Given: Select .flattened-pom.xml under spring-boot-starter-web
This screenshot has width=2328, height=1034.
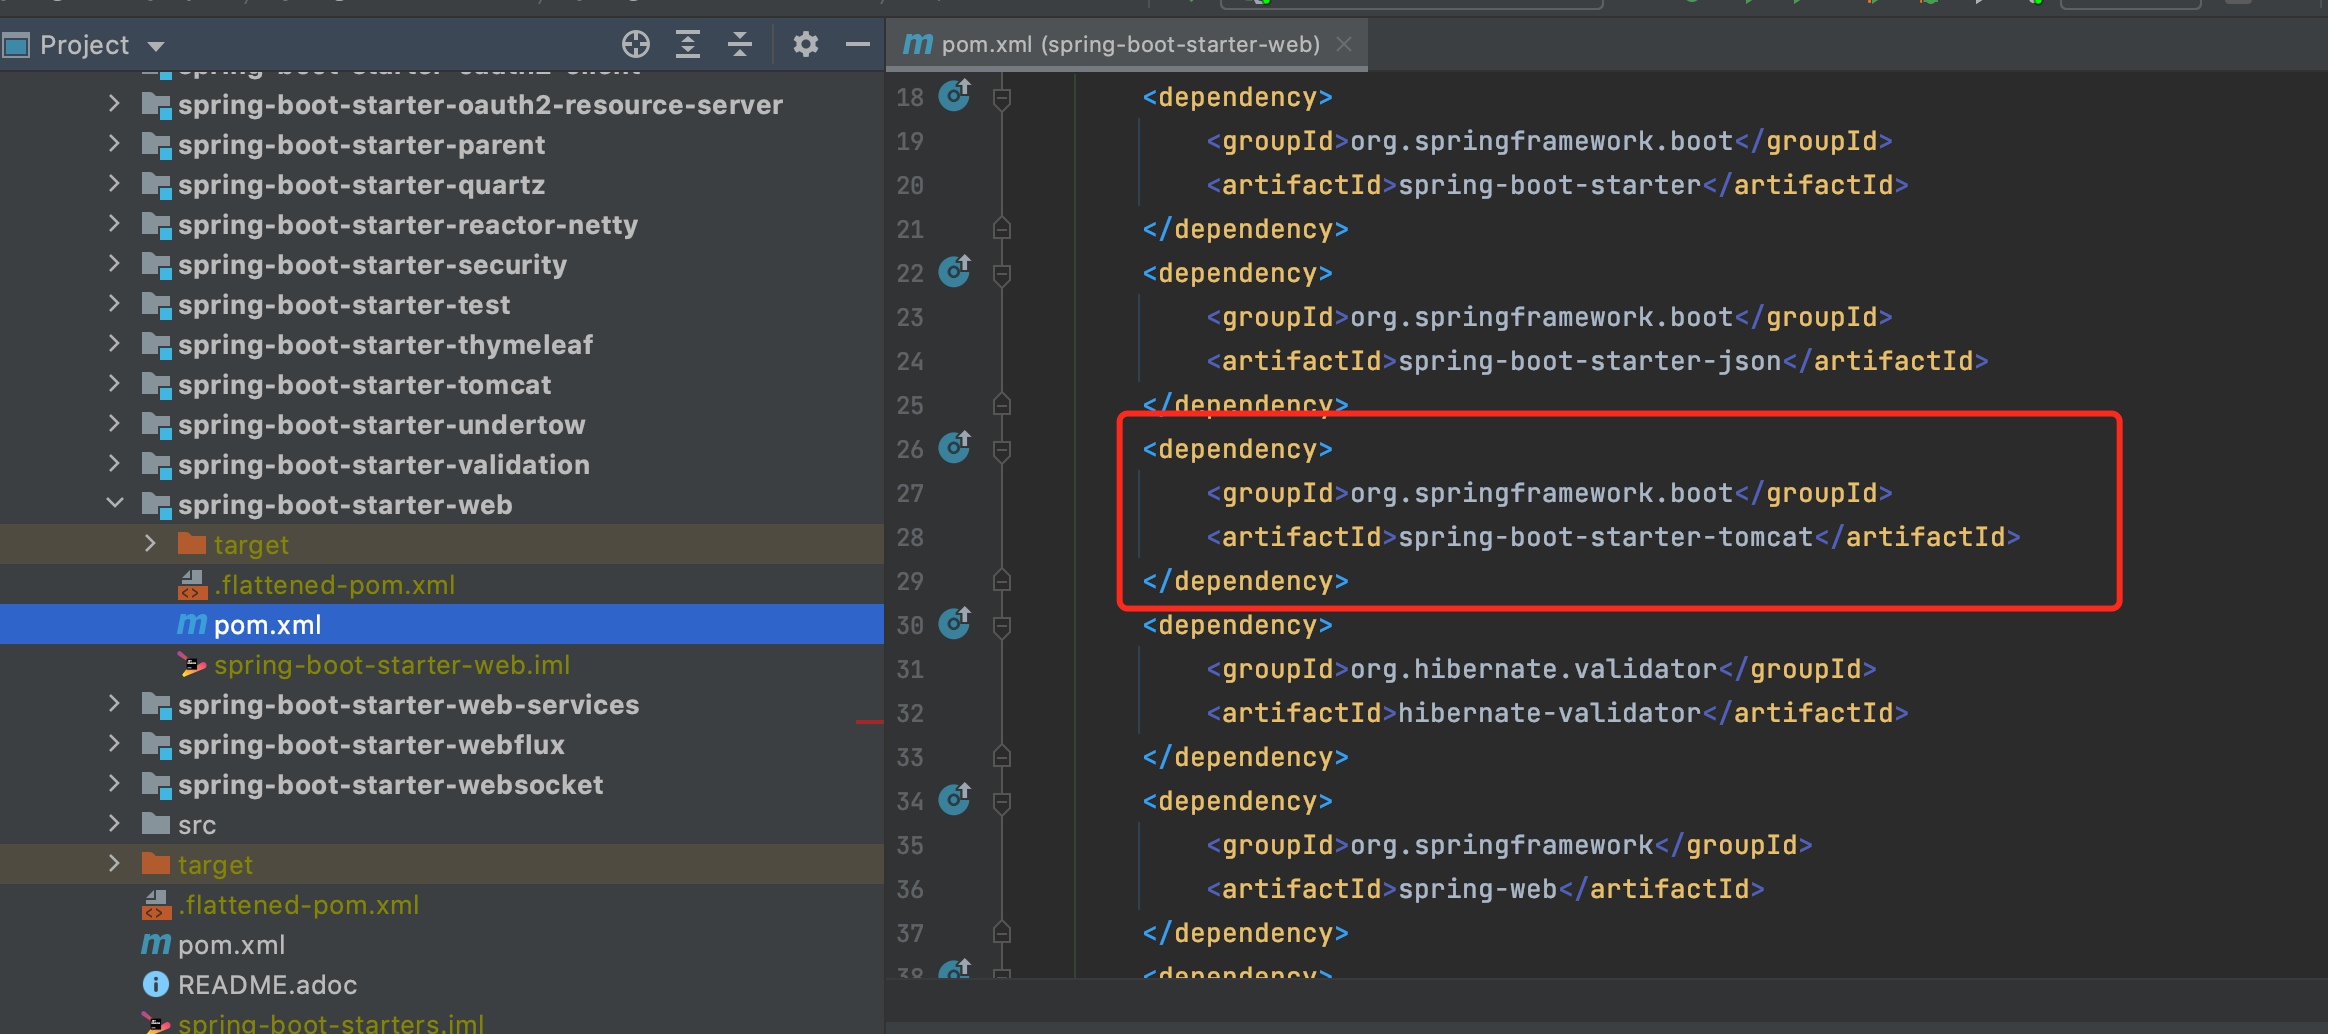Looking at the screenshot, I should coord(442,585).
